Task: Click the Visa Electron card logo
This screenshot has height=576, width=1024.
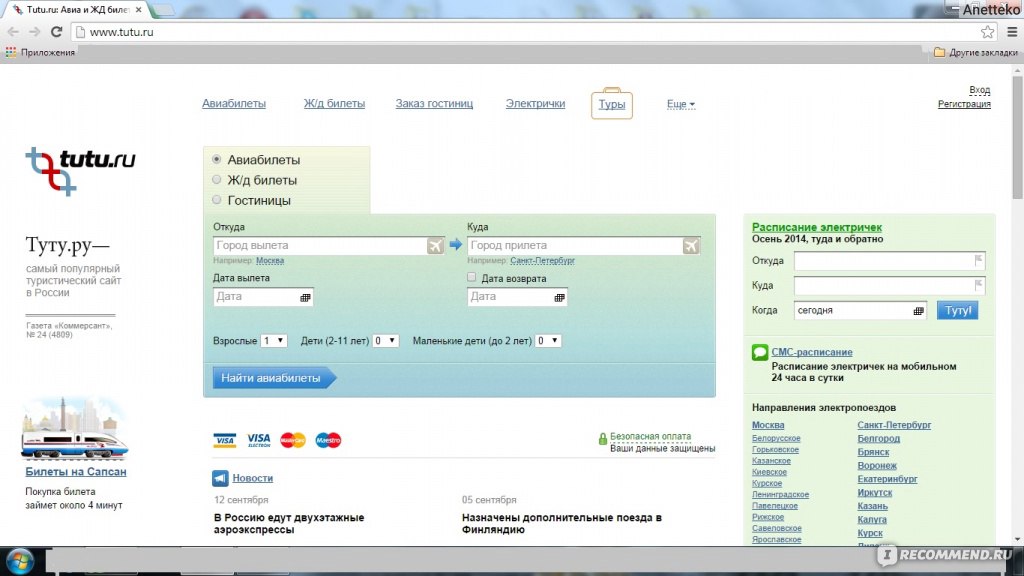Action: [259, 440]
